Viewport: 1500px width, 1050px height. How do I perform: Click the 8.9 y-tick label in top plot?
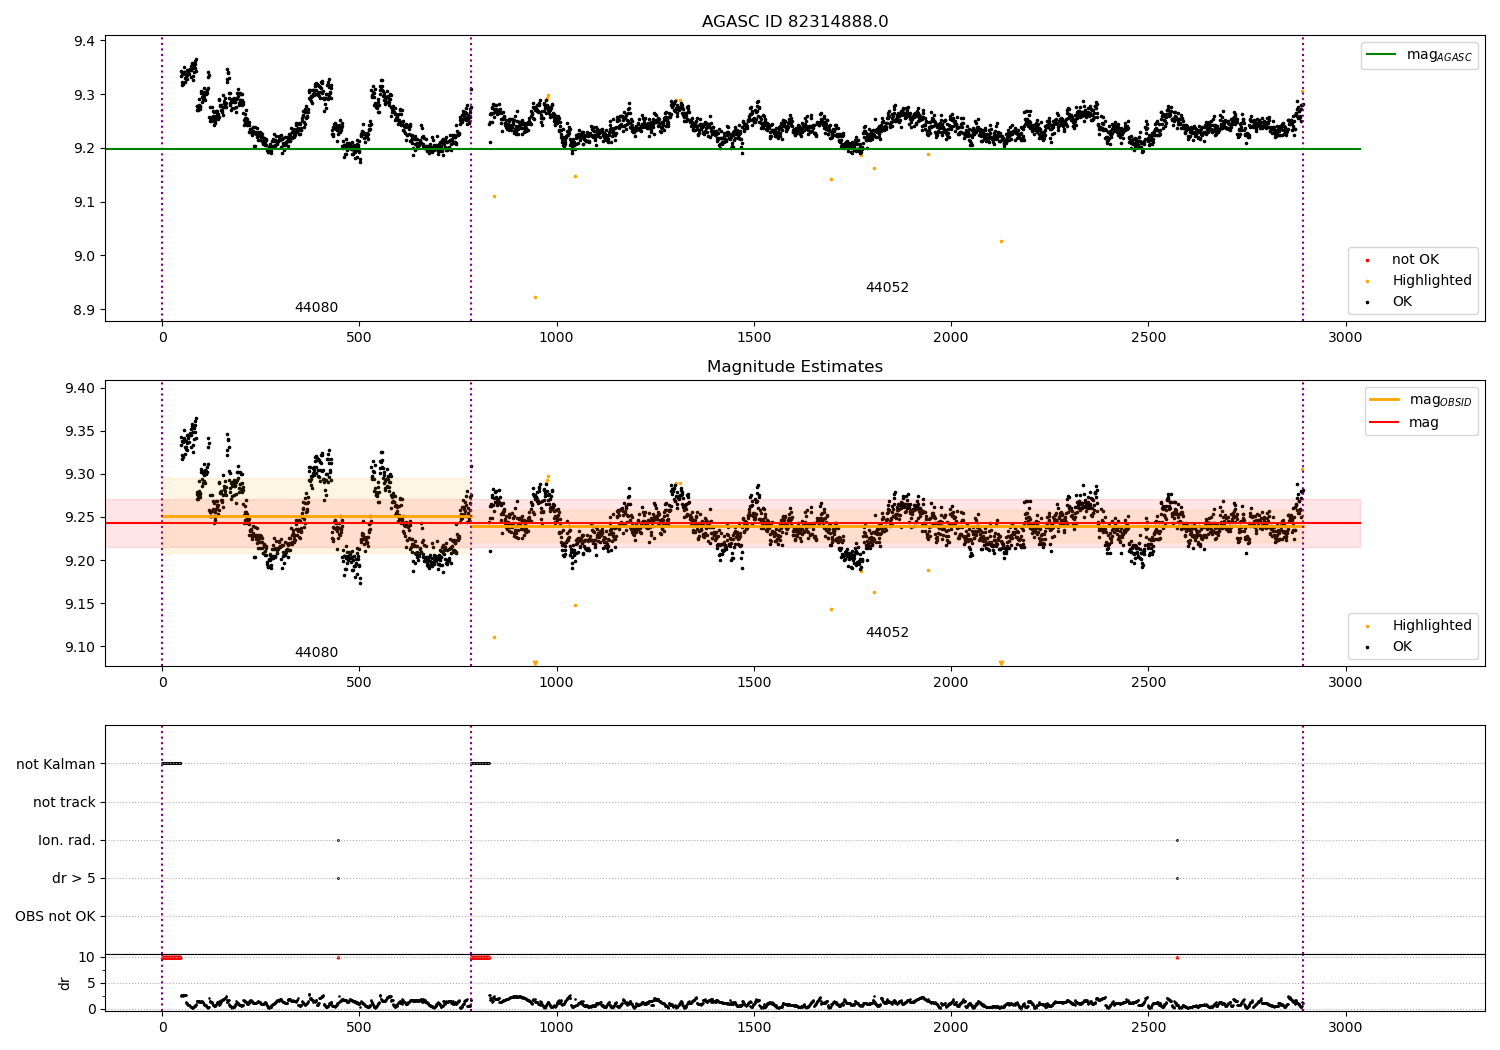[84, 310]
